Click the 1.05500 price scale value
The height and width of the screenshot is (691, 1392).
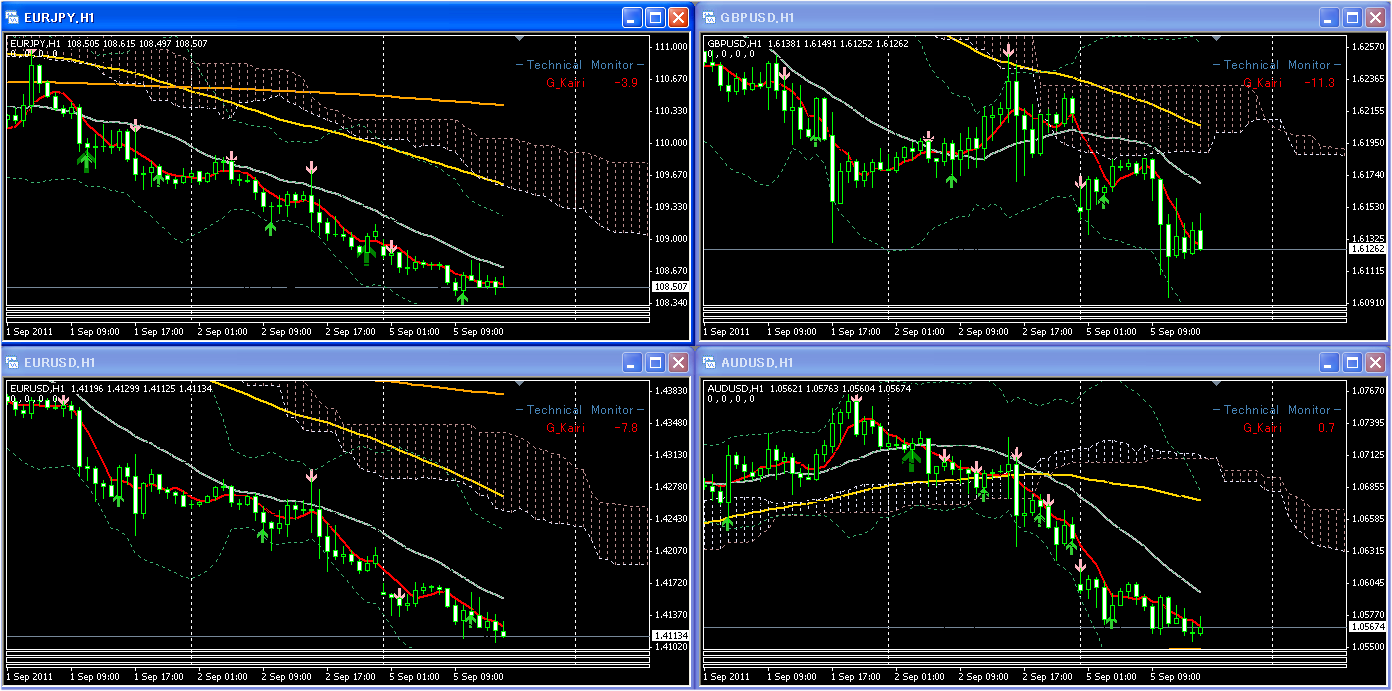pos(1367,647)
